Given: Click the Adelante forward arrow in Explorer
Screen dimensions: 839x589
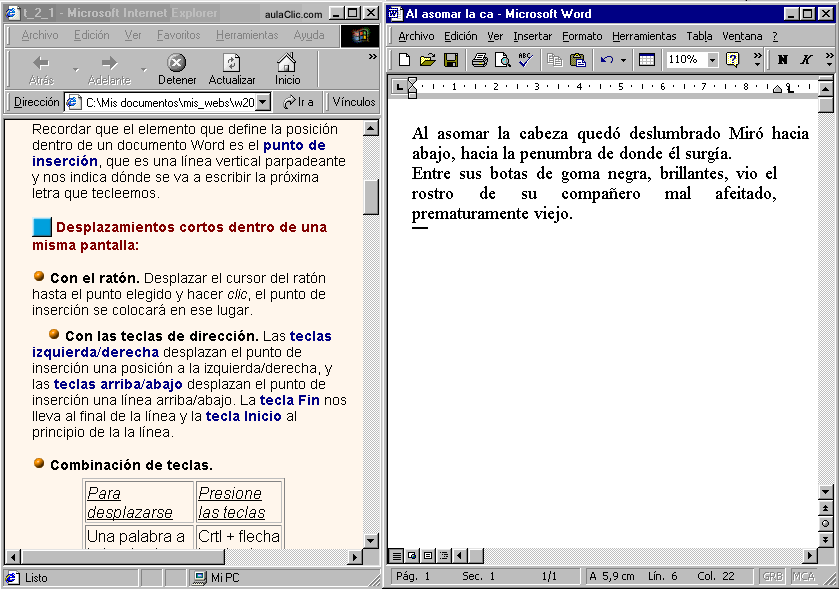Looking at the screenshot, I should pyautogui.click(x=109, y=70).
